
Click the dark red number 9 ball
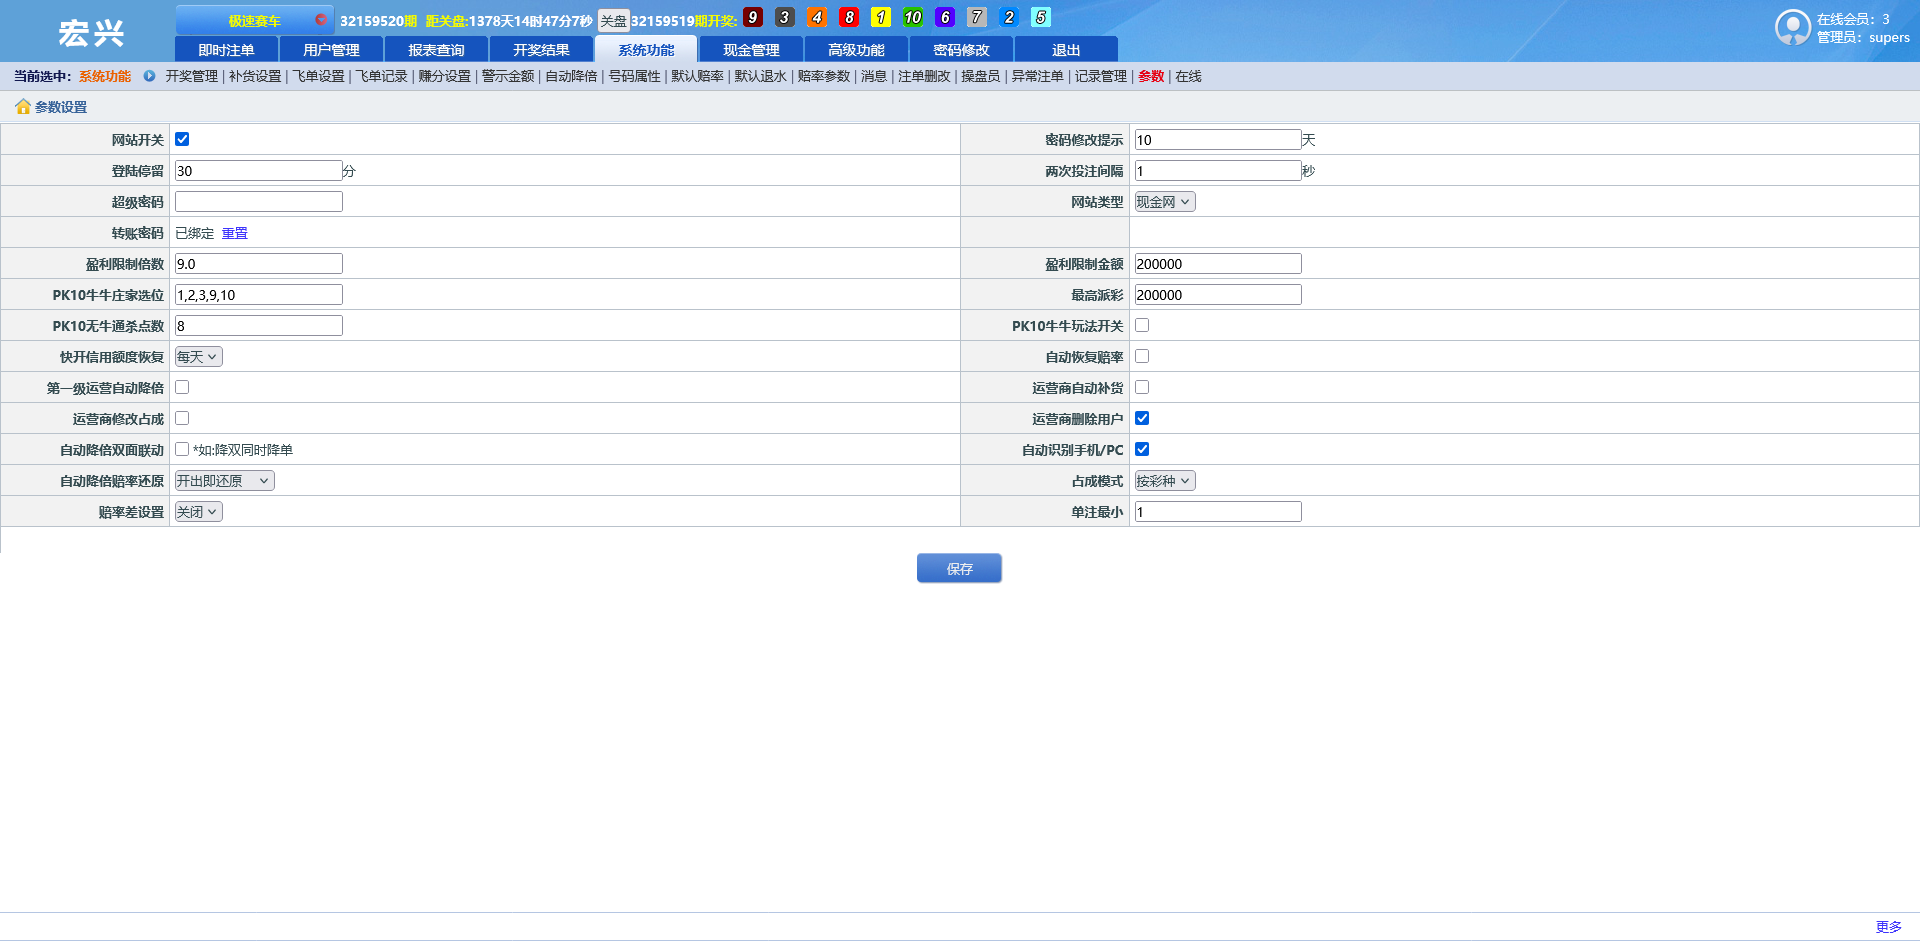[753, 17]
